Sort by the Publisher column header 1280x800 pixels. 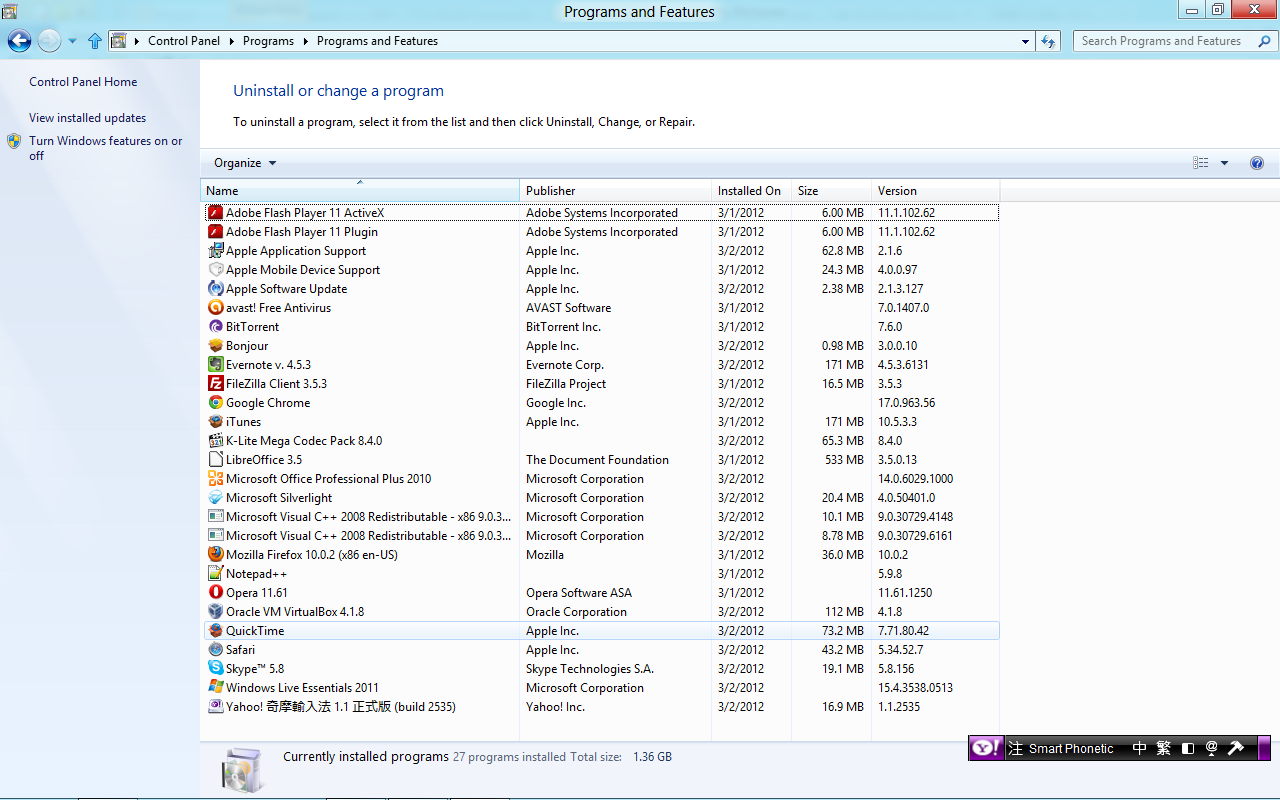click(x=616, y=190)
